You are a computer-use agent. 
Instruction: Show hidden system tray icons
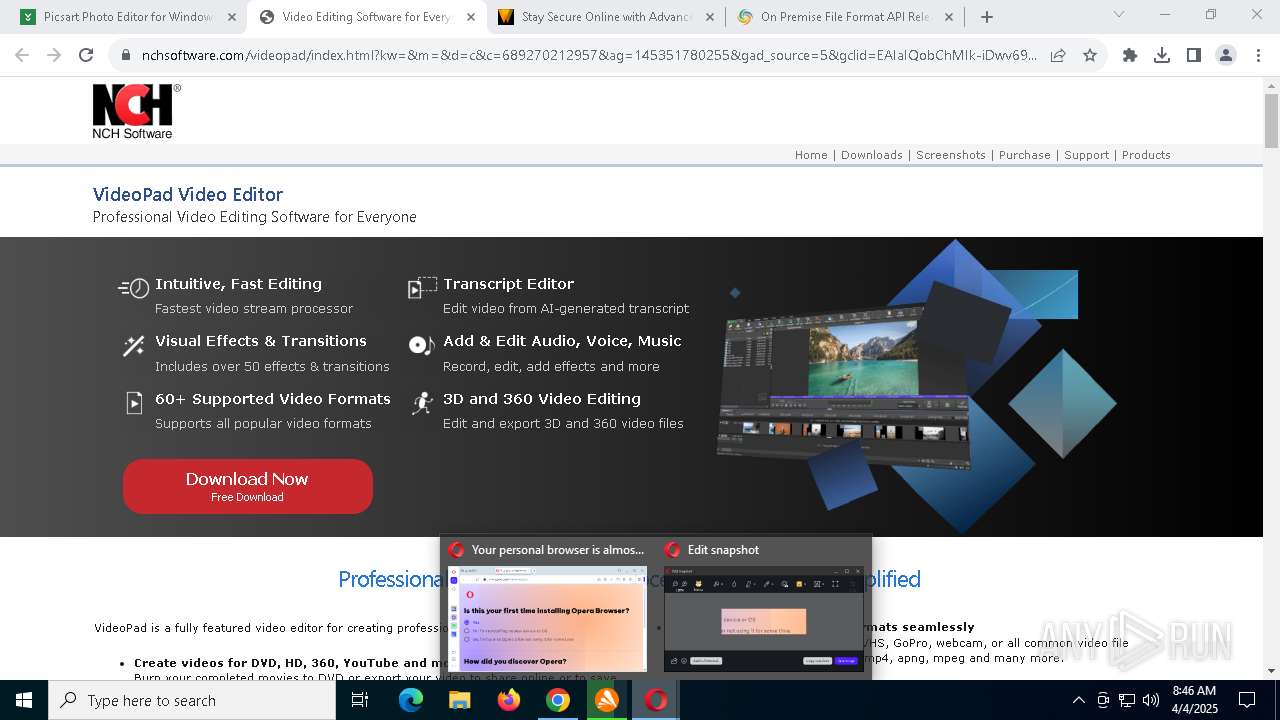click(x=1078, y=700)
